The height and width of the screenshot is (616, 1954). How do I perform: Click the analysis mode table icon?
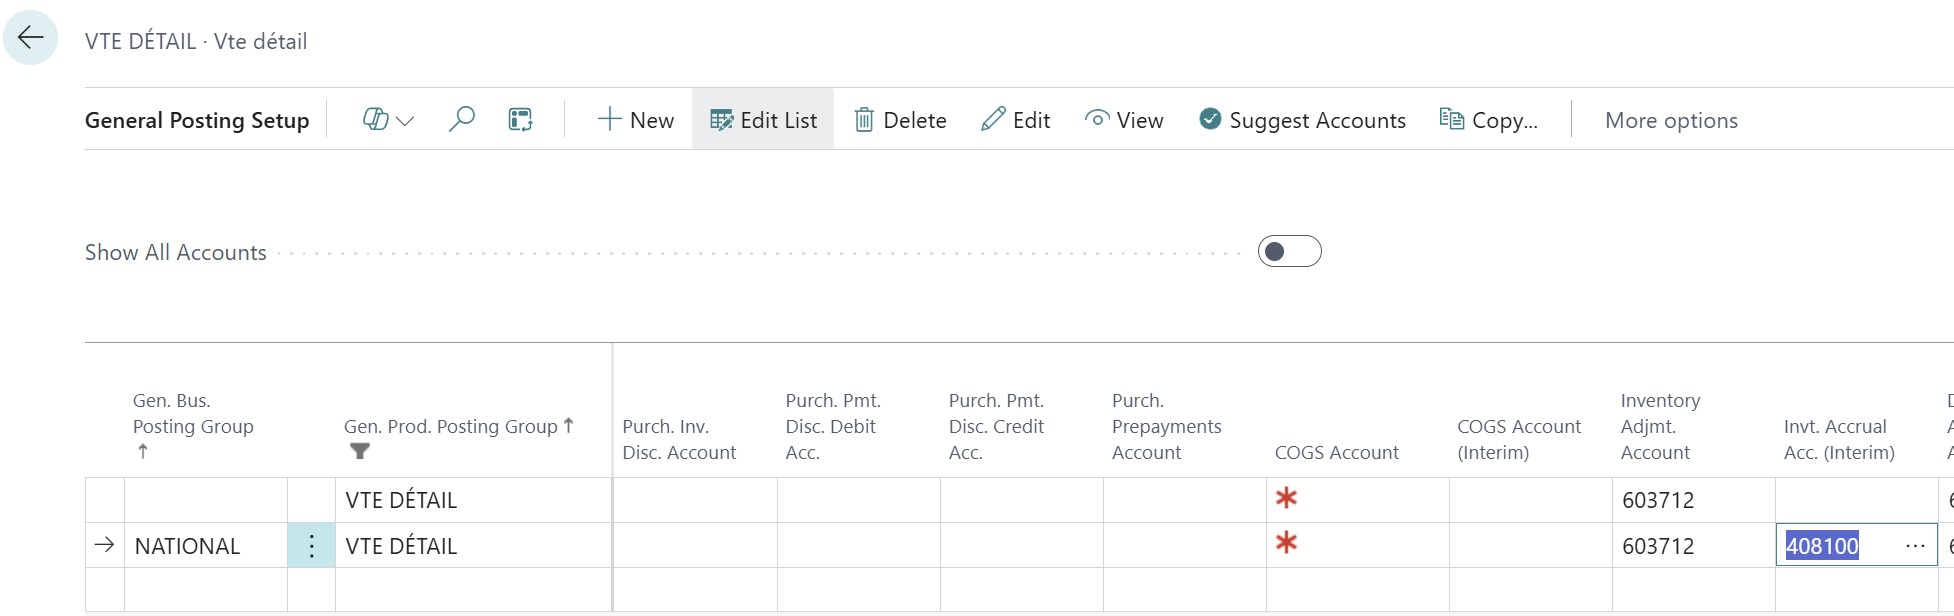[x=520, y=120]
